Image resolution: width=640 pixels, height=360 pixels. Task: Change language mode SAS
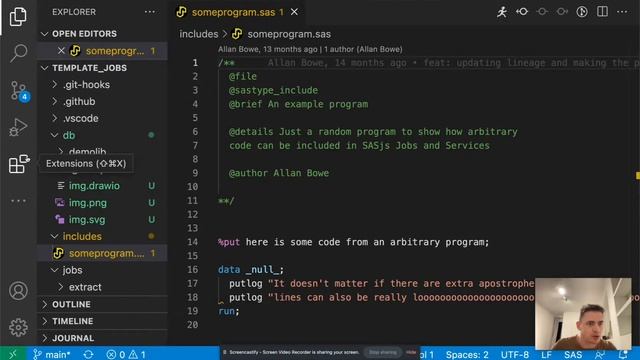coord(573,355)
